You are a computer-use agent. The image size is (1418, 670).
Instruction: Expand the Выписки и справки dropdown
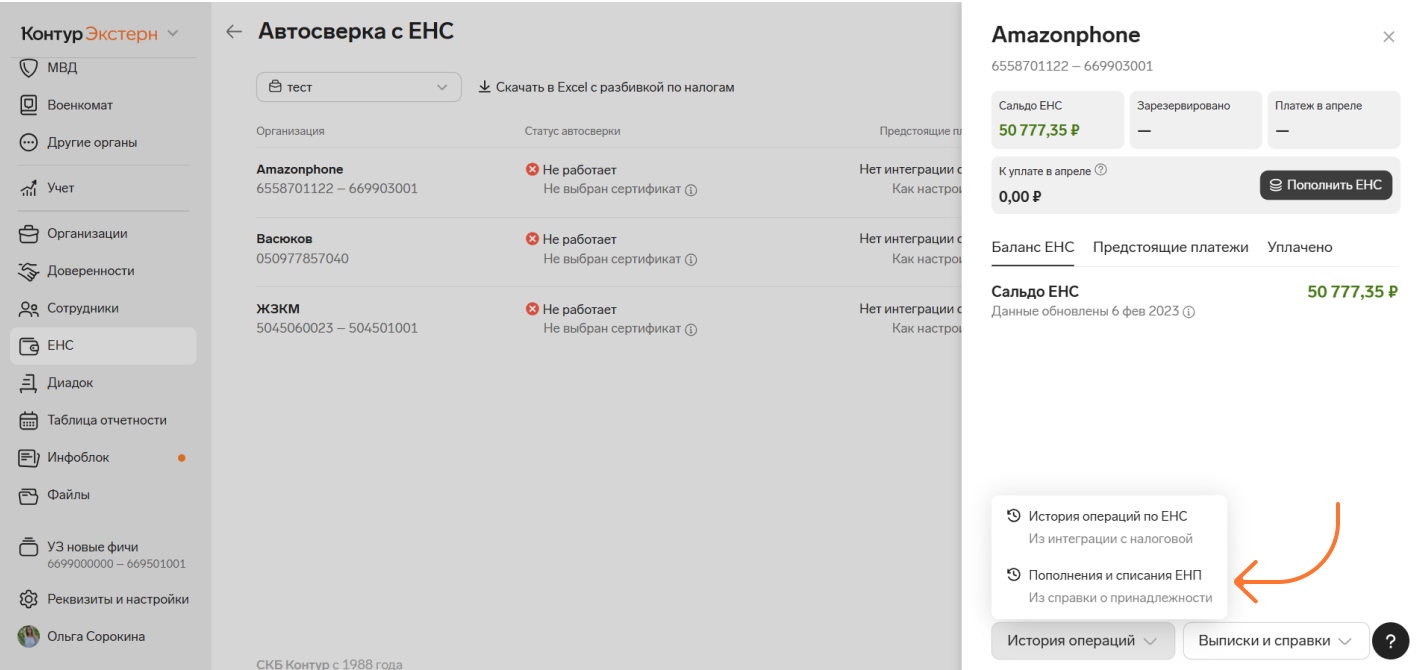[x=1275, y=641]
